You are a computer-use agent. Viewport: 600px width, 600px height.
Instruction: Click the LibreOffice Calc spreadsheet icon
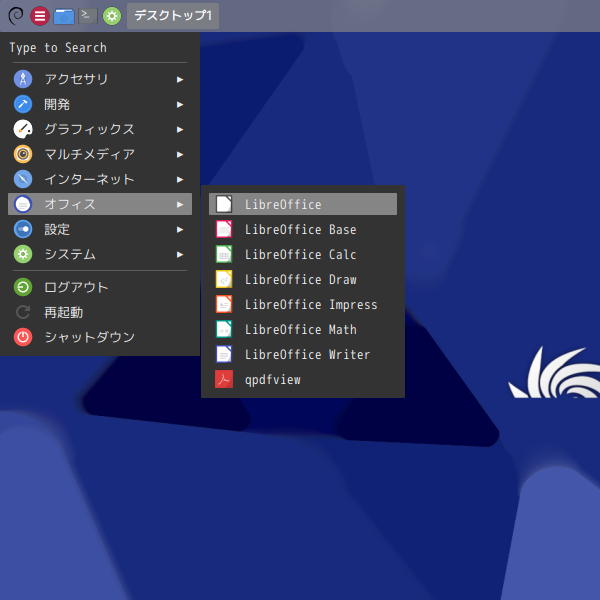point(224,254)
